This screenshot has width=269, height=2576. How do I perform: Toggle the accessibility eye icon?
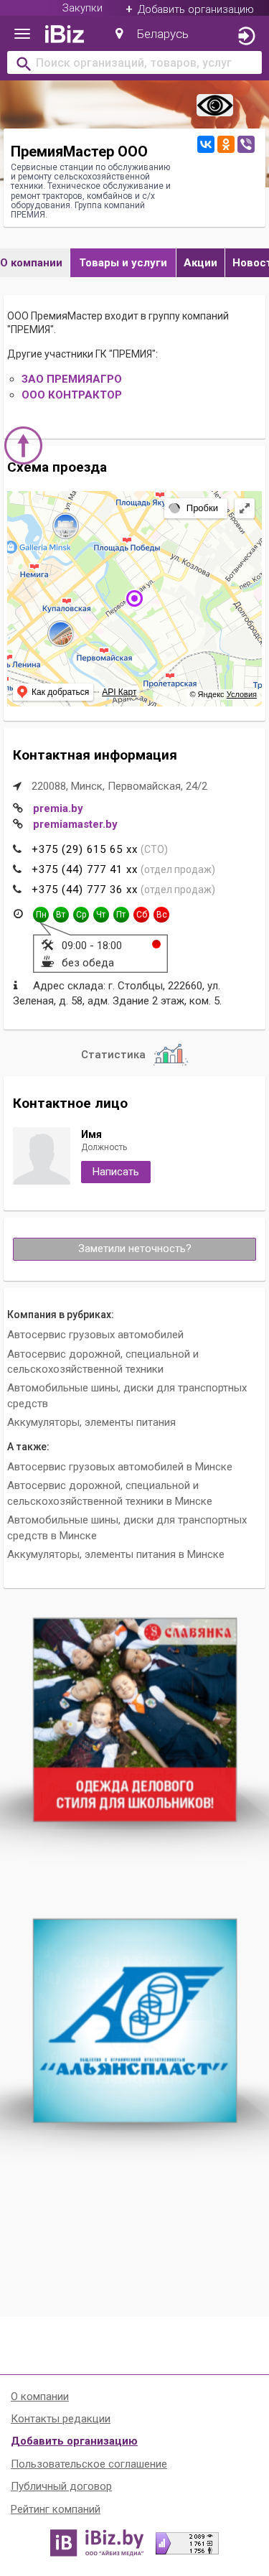click(214, 105)
